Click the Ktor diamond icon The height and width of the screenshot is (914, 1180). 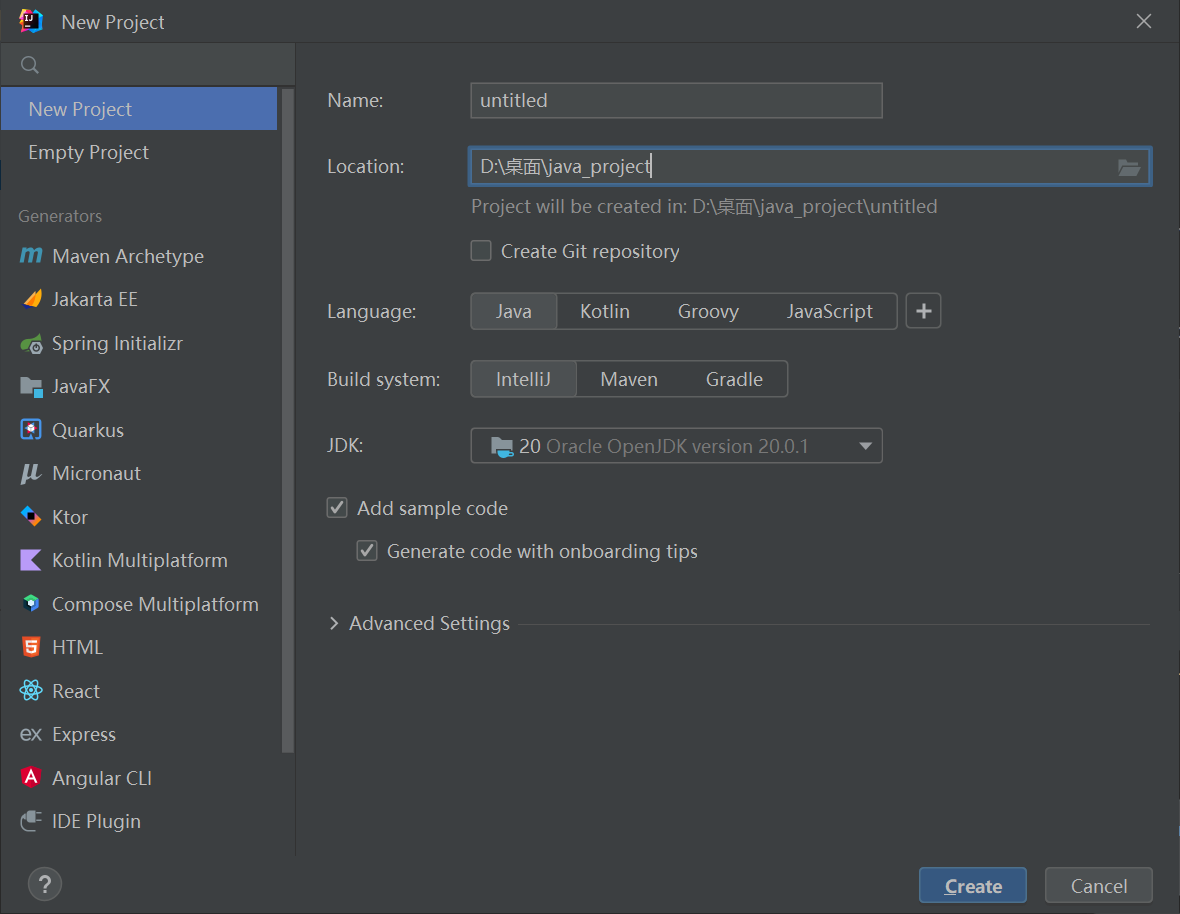31,517
